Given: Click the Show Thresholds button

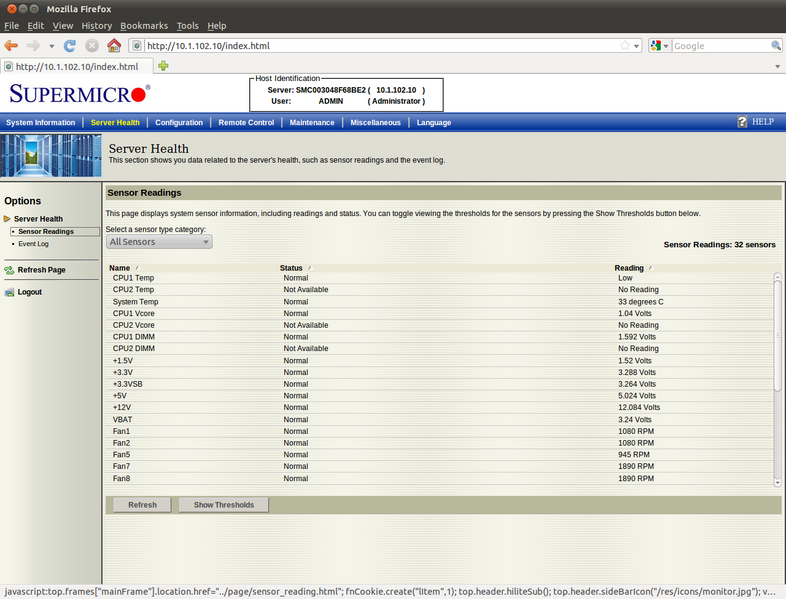Looking at the screenshot, I should click(224, 505).
